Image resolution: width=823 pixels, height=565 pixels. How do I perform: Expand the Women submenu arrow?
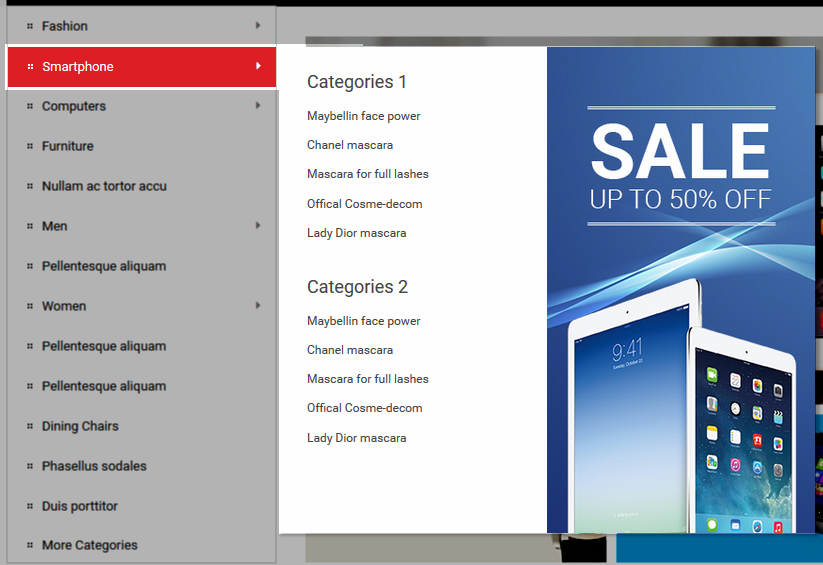258,306
